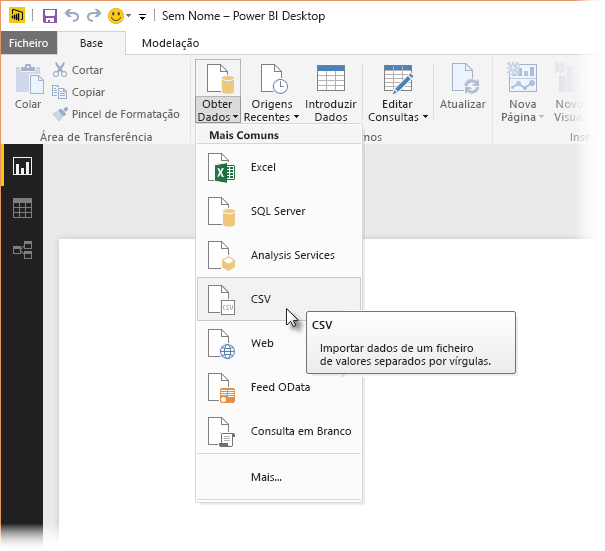Click the Obter Dados database icon

tap(220, 79)
